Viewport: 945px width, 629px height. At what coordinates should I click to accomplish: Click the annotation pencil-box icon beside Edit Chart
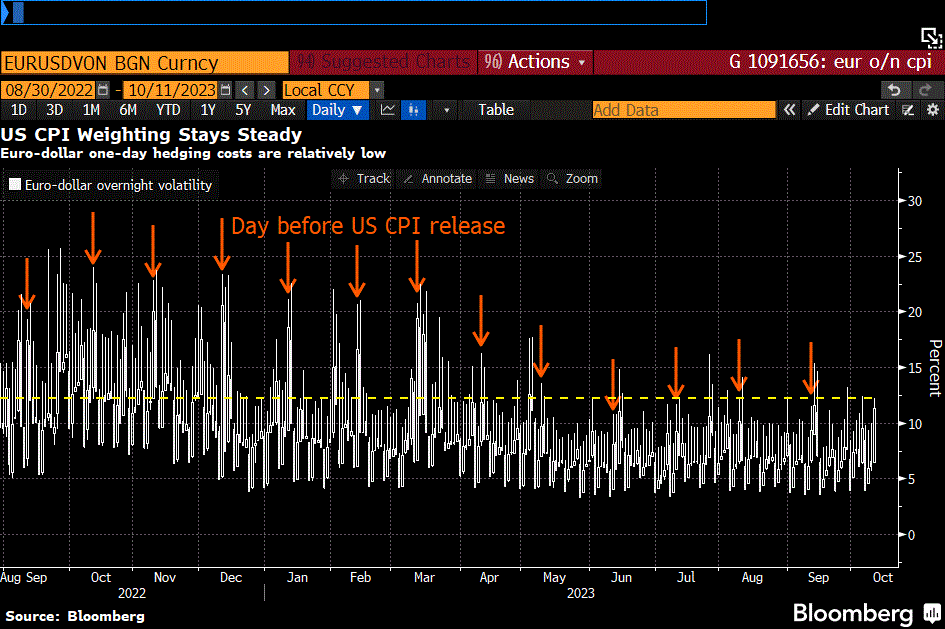tap(908, 110)
